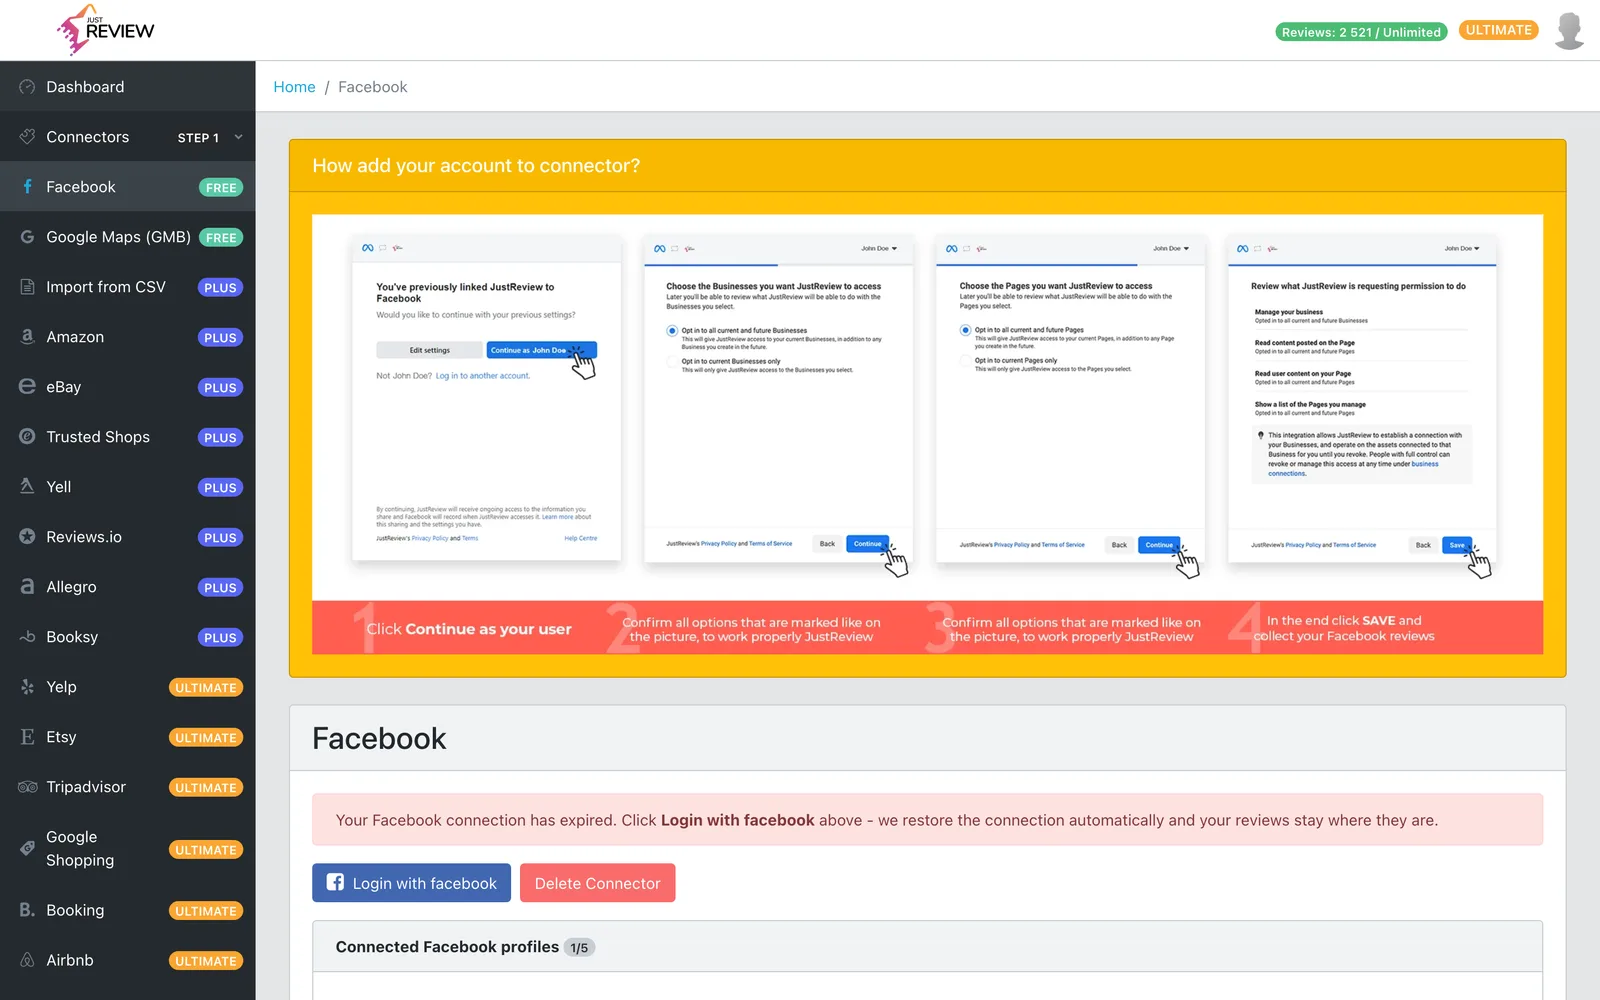Select the Facebook connector menu item
The height and width of the screenshot is (1000, 1600).
128,187
